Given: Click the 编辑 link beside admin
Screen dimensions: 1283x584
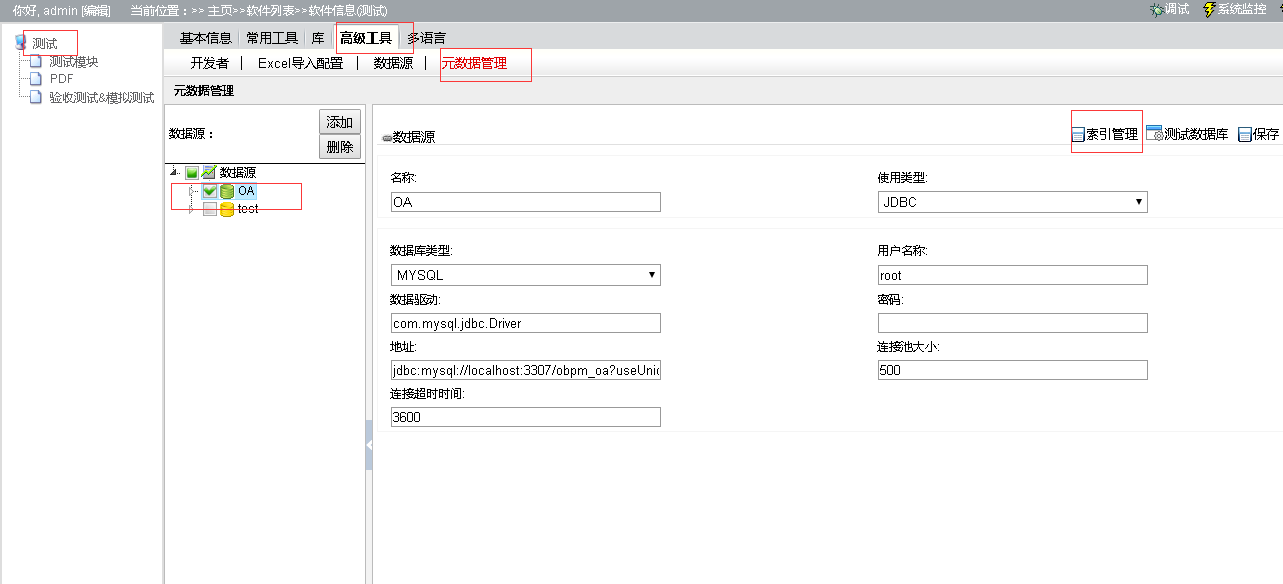Looking at the screenshot, I should pyautogui.click(x=96, y=10).
